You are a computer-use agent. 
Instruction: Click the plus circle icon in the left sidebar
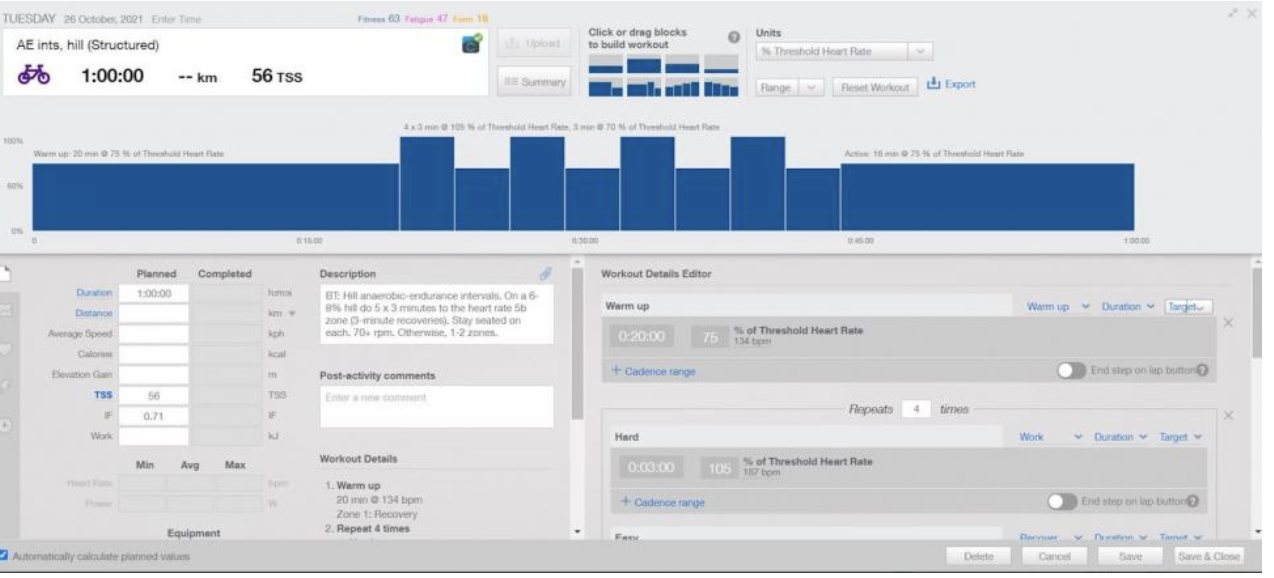(5, 424)
